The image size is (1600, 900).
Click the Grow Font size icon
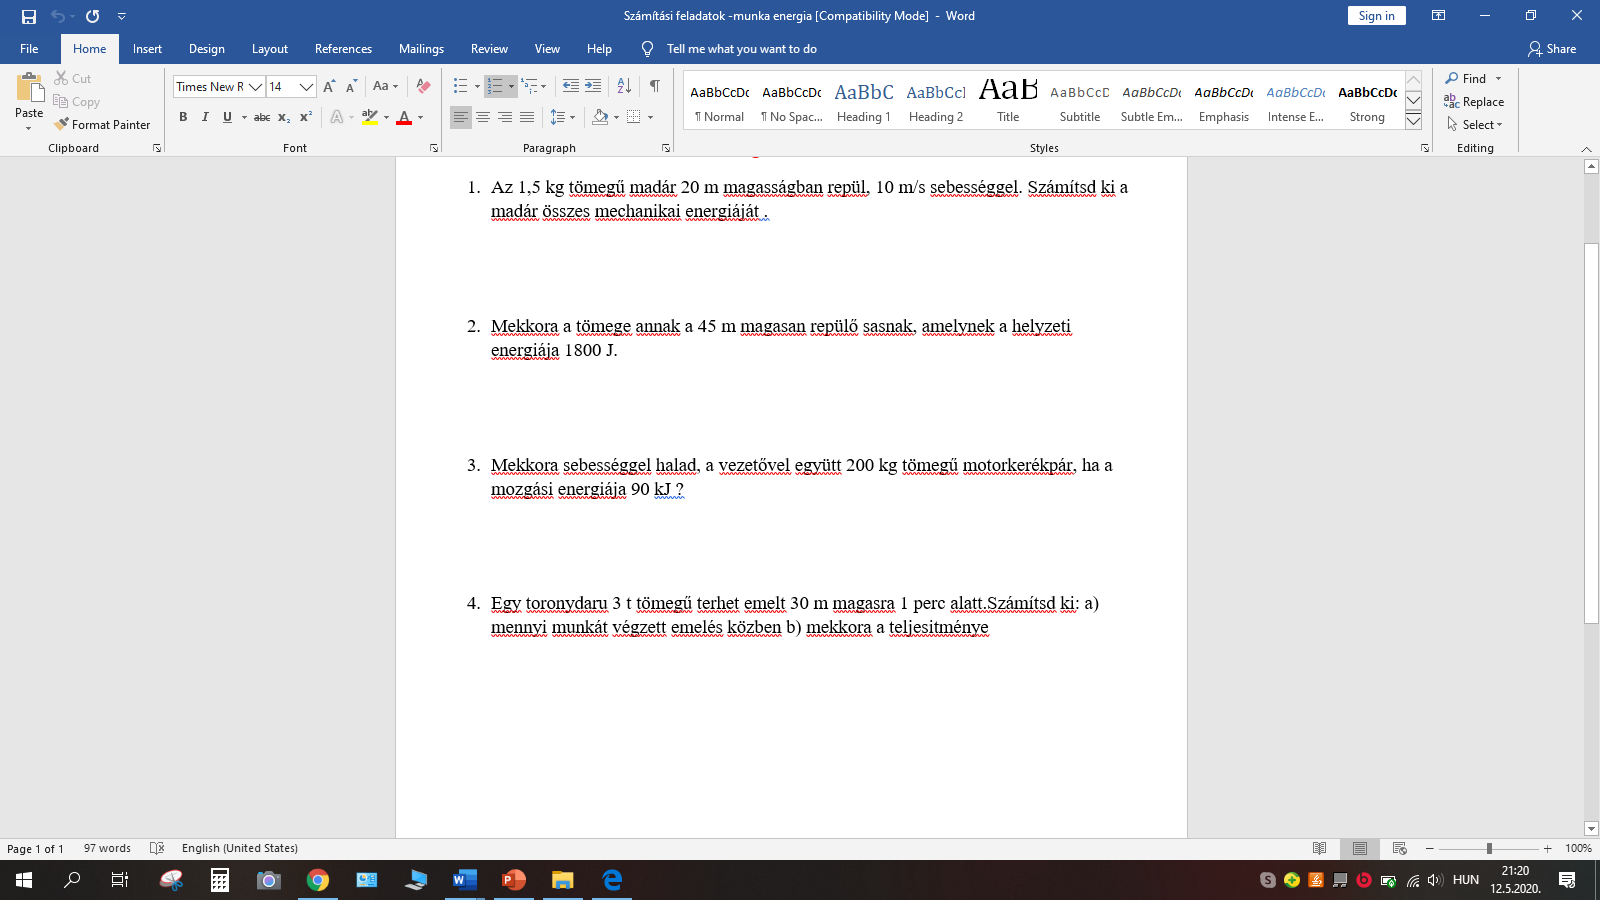click(x=329, y=86)
